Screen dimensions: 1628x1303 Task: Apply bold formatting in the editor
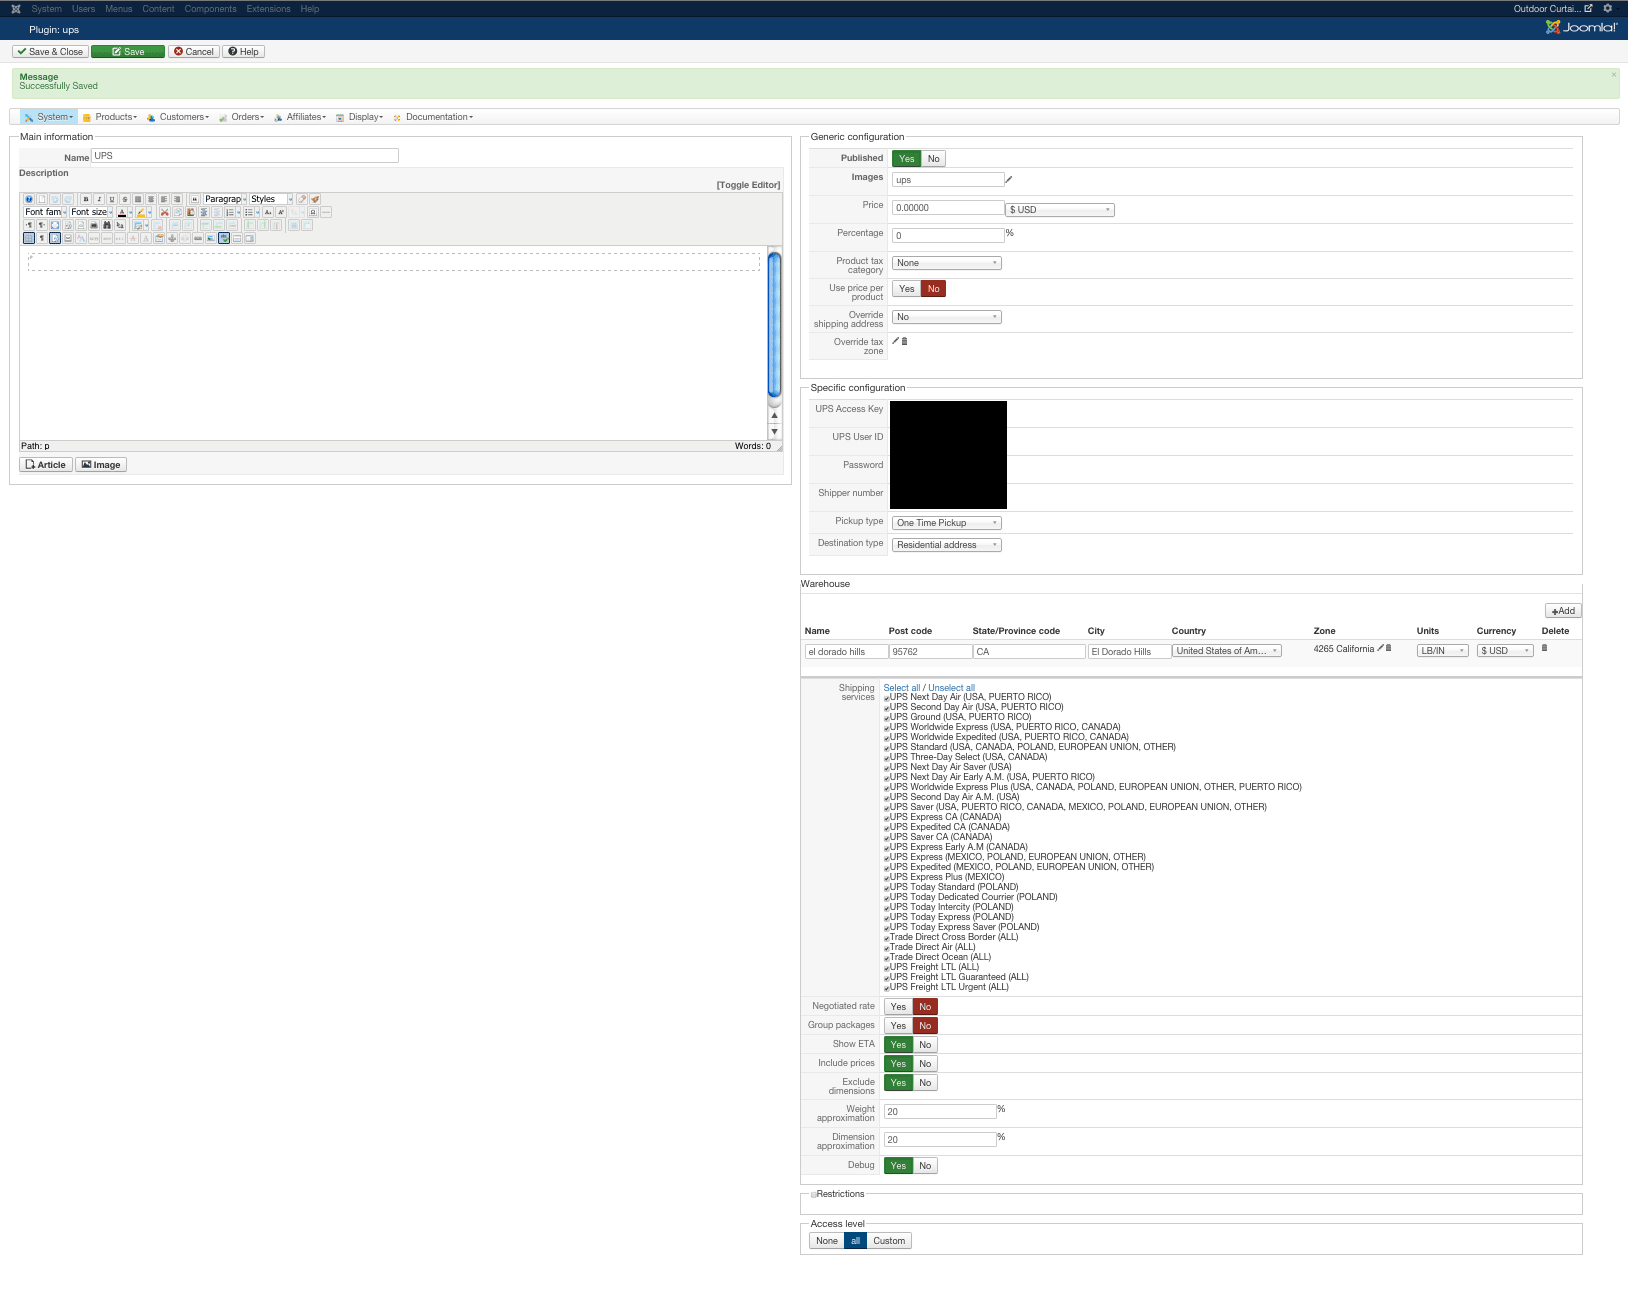(86, 199)
